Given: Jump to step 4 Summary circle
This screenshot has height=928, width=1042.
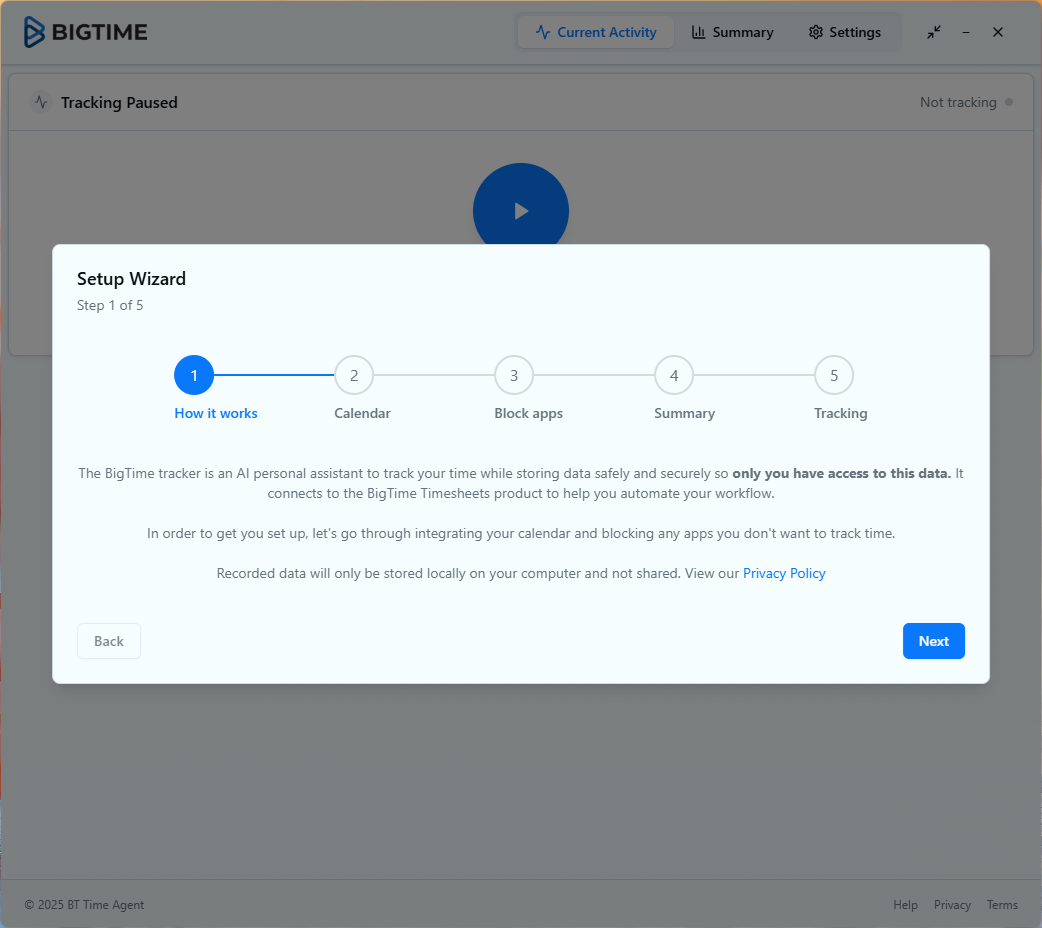Looking at the screenshot, I should coord(674,376).
